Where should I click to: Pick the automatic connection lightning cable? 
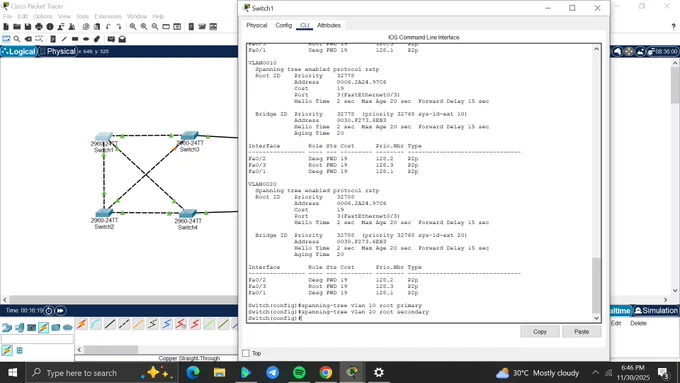[82, 324]
